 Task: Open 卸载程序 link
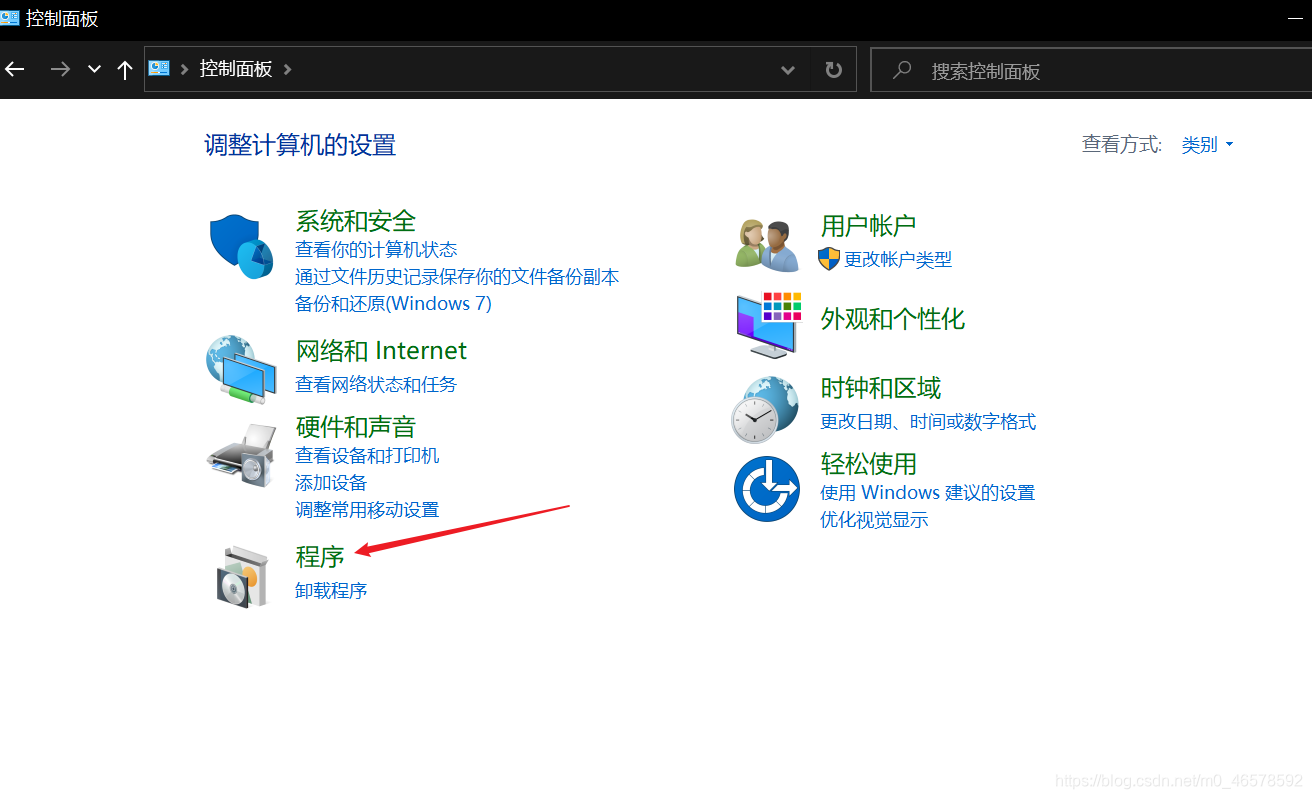pos(331,590)
